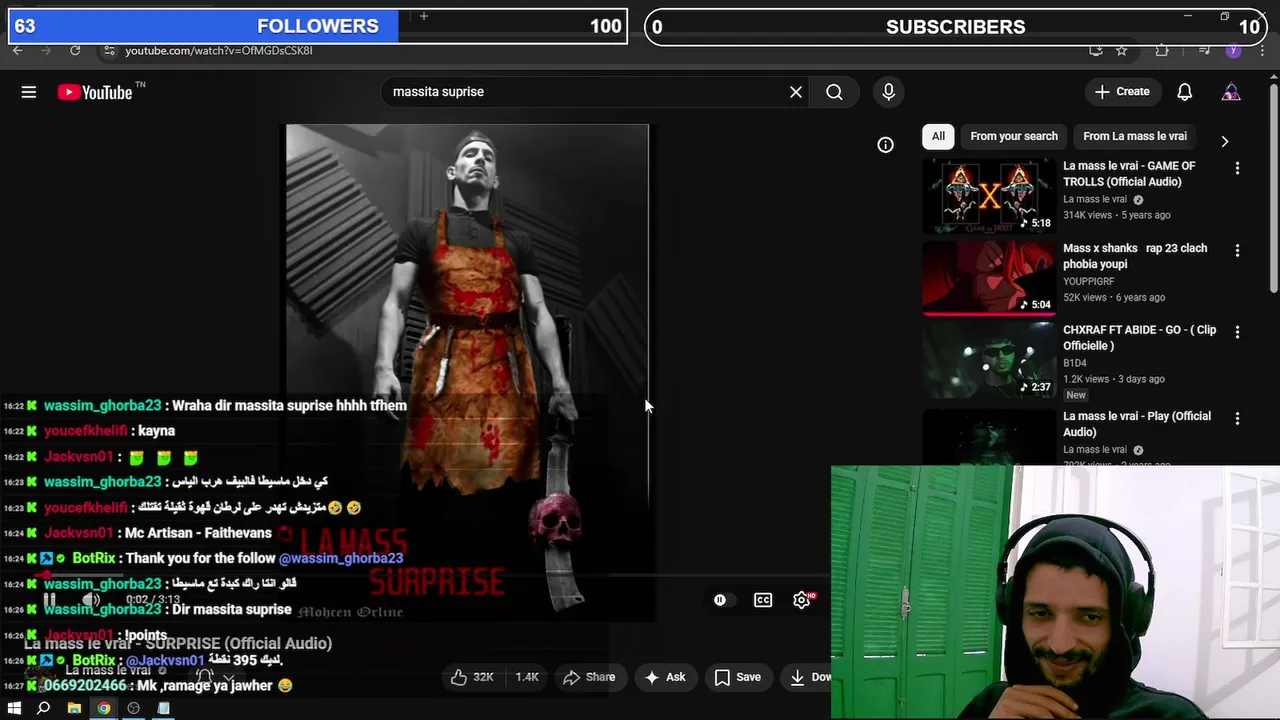The height and width of the screenshot is (720, 1280).
Task: Open the Ask AI button
Action: click(665, 677)
